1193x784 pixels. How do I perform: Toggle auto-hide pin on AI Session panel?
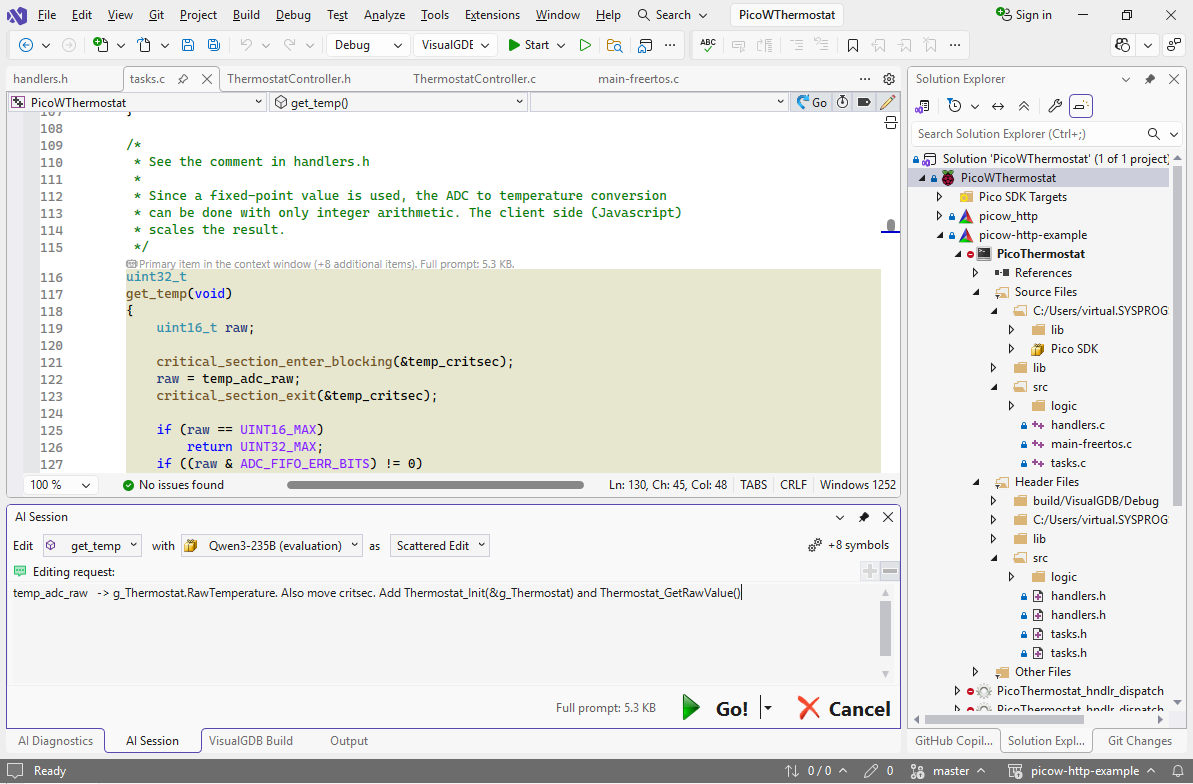coord(864,517)
